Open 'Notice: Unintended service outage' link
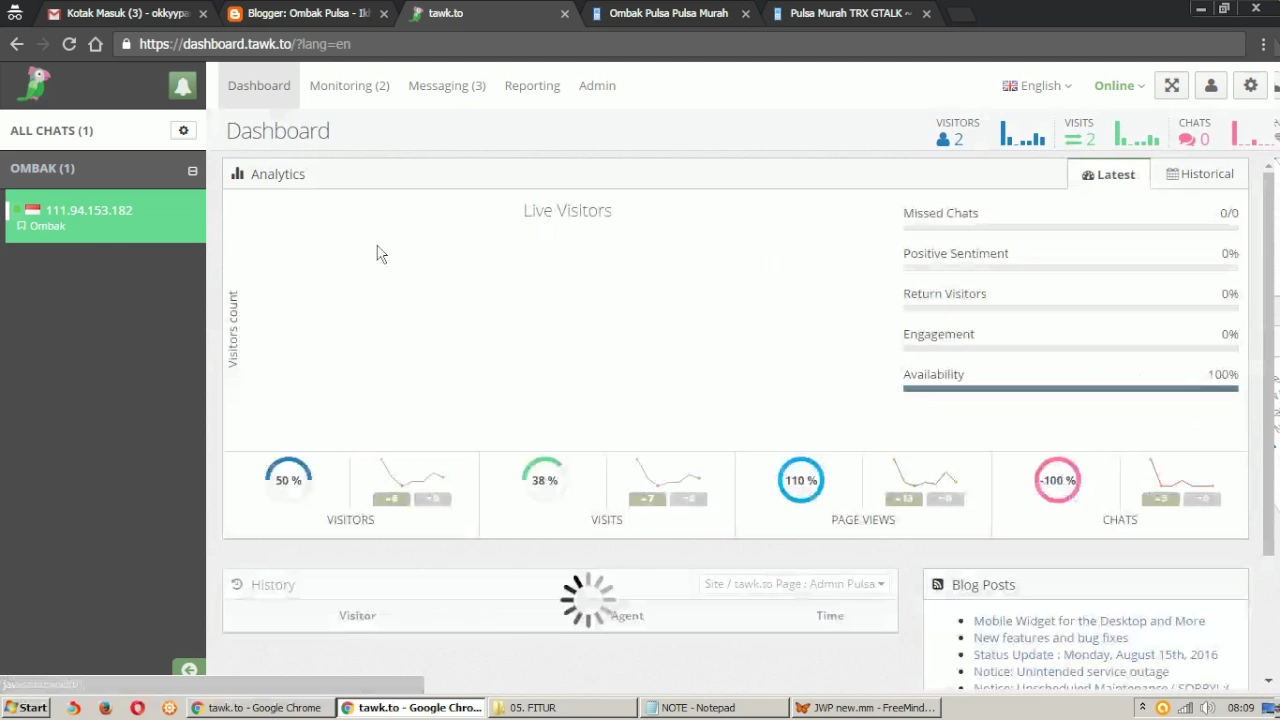 1071,672
